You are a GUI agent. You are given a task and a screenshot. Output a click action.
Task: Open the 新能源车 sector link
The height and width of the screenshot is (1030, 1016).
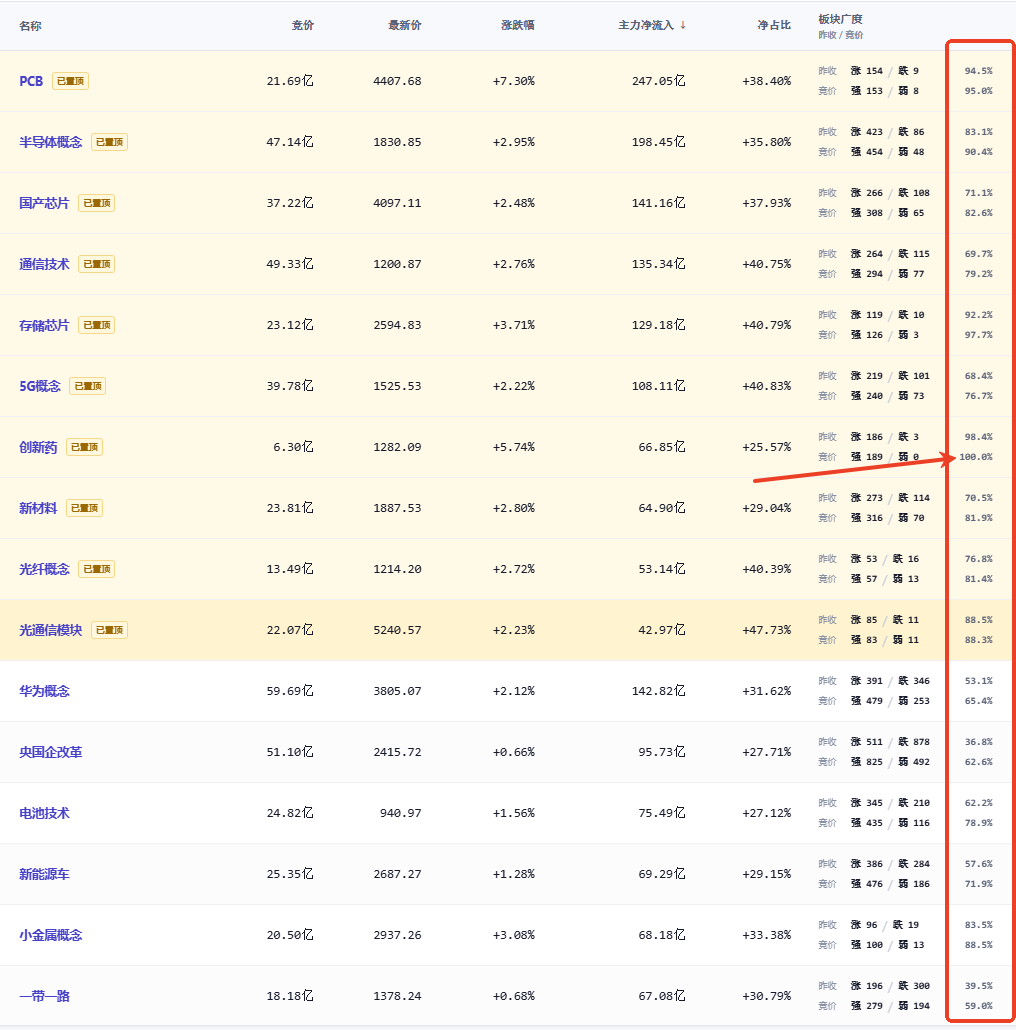coord(44,874)
